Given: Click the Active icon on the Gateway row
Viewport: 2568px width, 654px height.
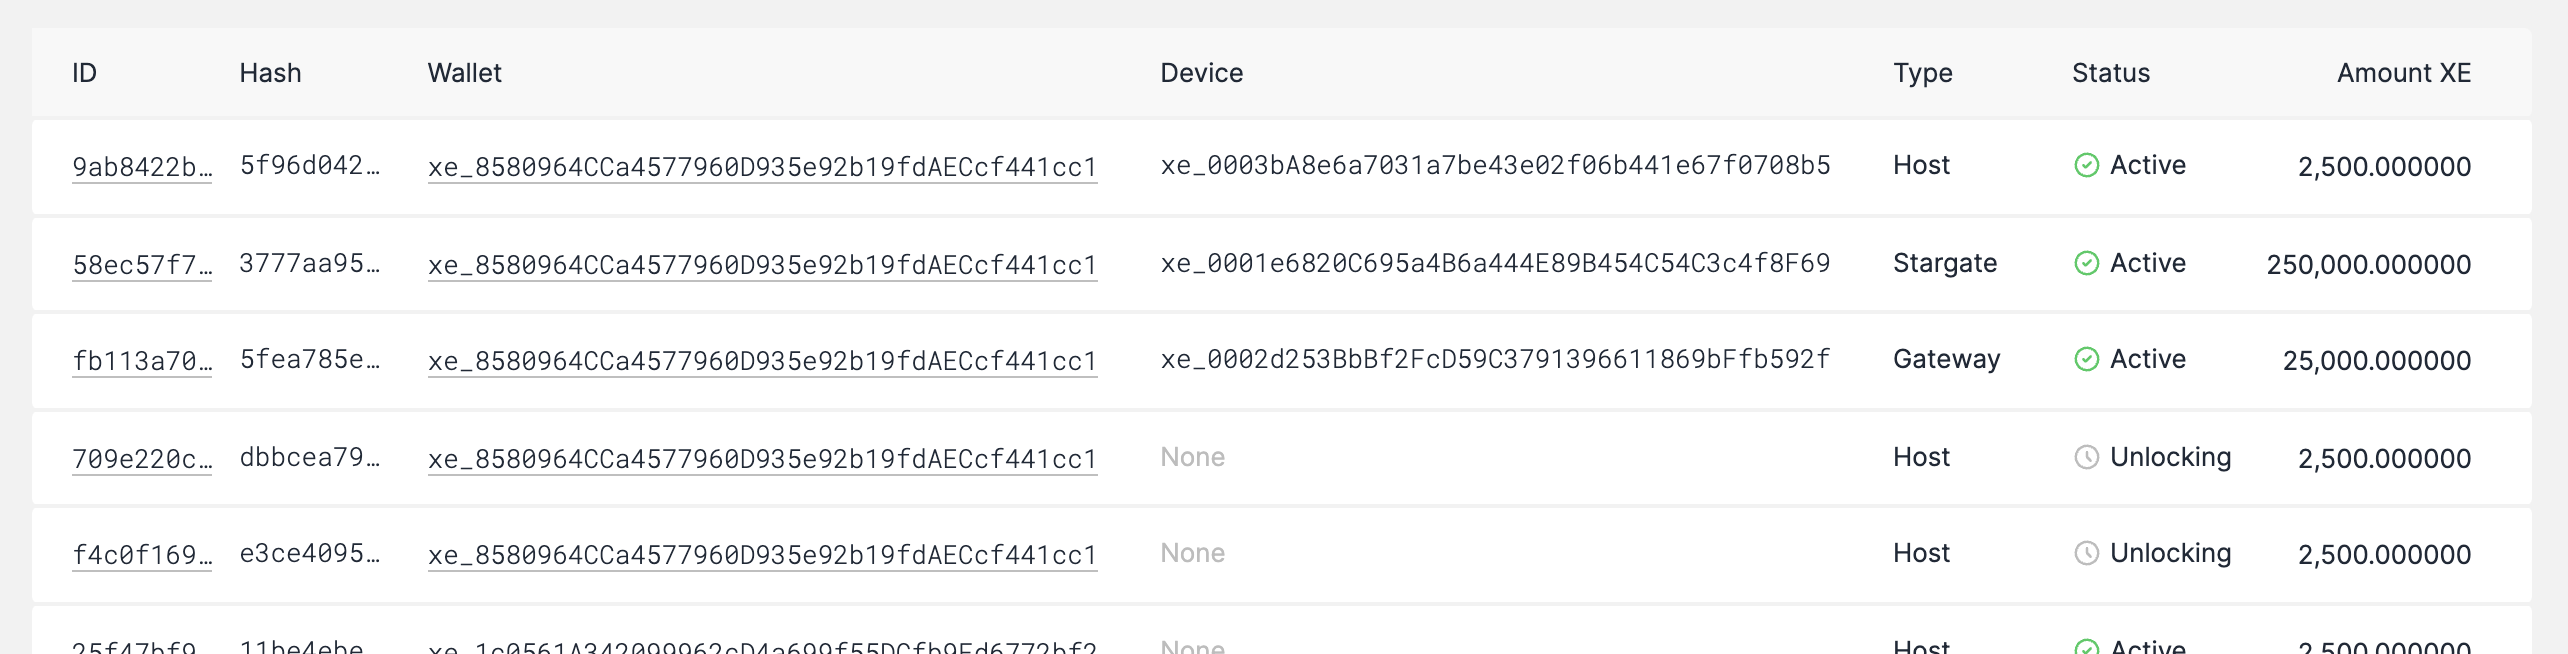Looking at the screenshot, I should pyautogui.click(x=2085, y=360).
